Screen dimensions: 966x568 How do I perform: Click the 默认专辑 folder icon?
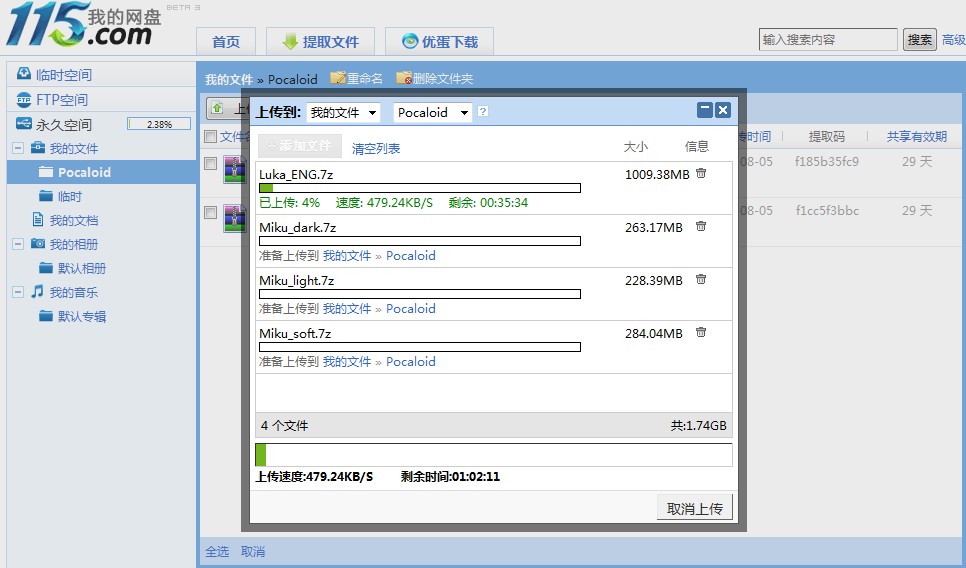[46, 315]
